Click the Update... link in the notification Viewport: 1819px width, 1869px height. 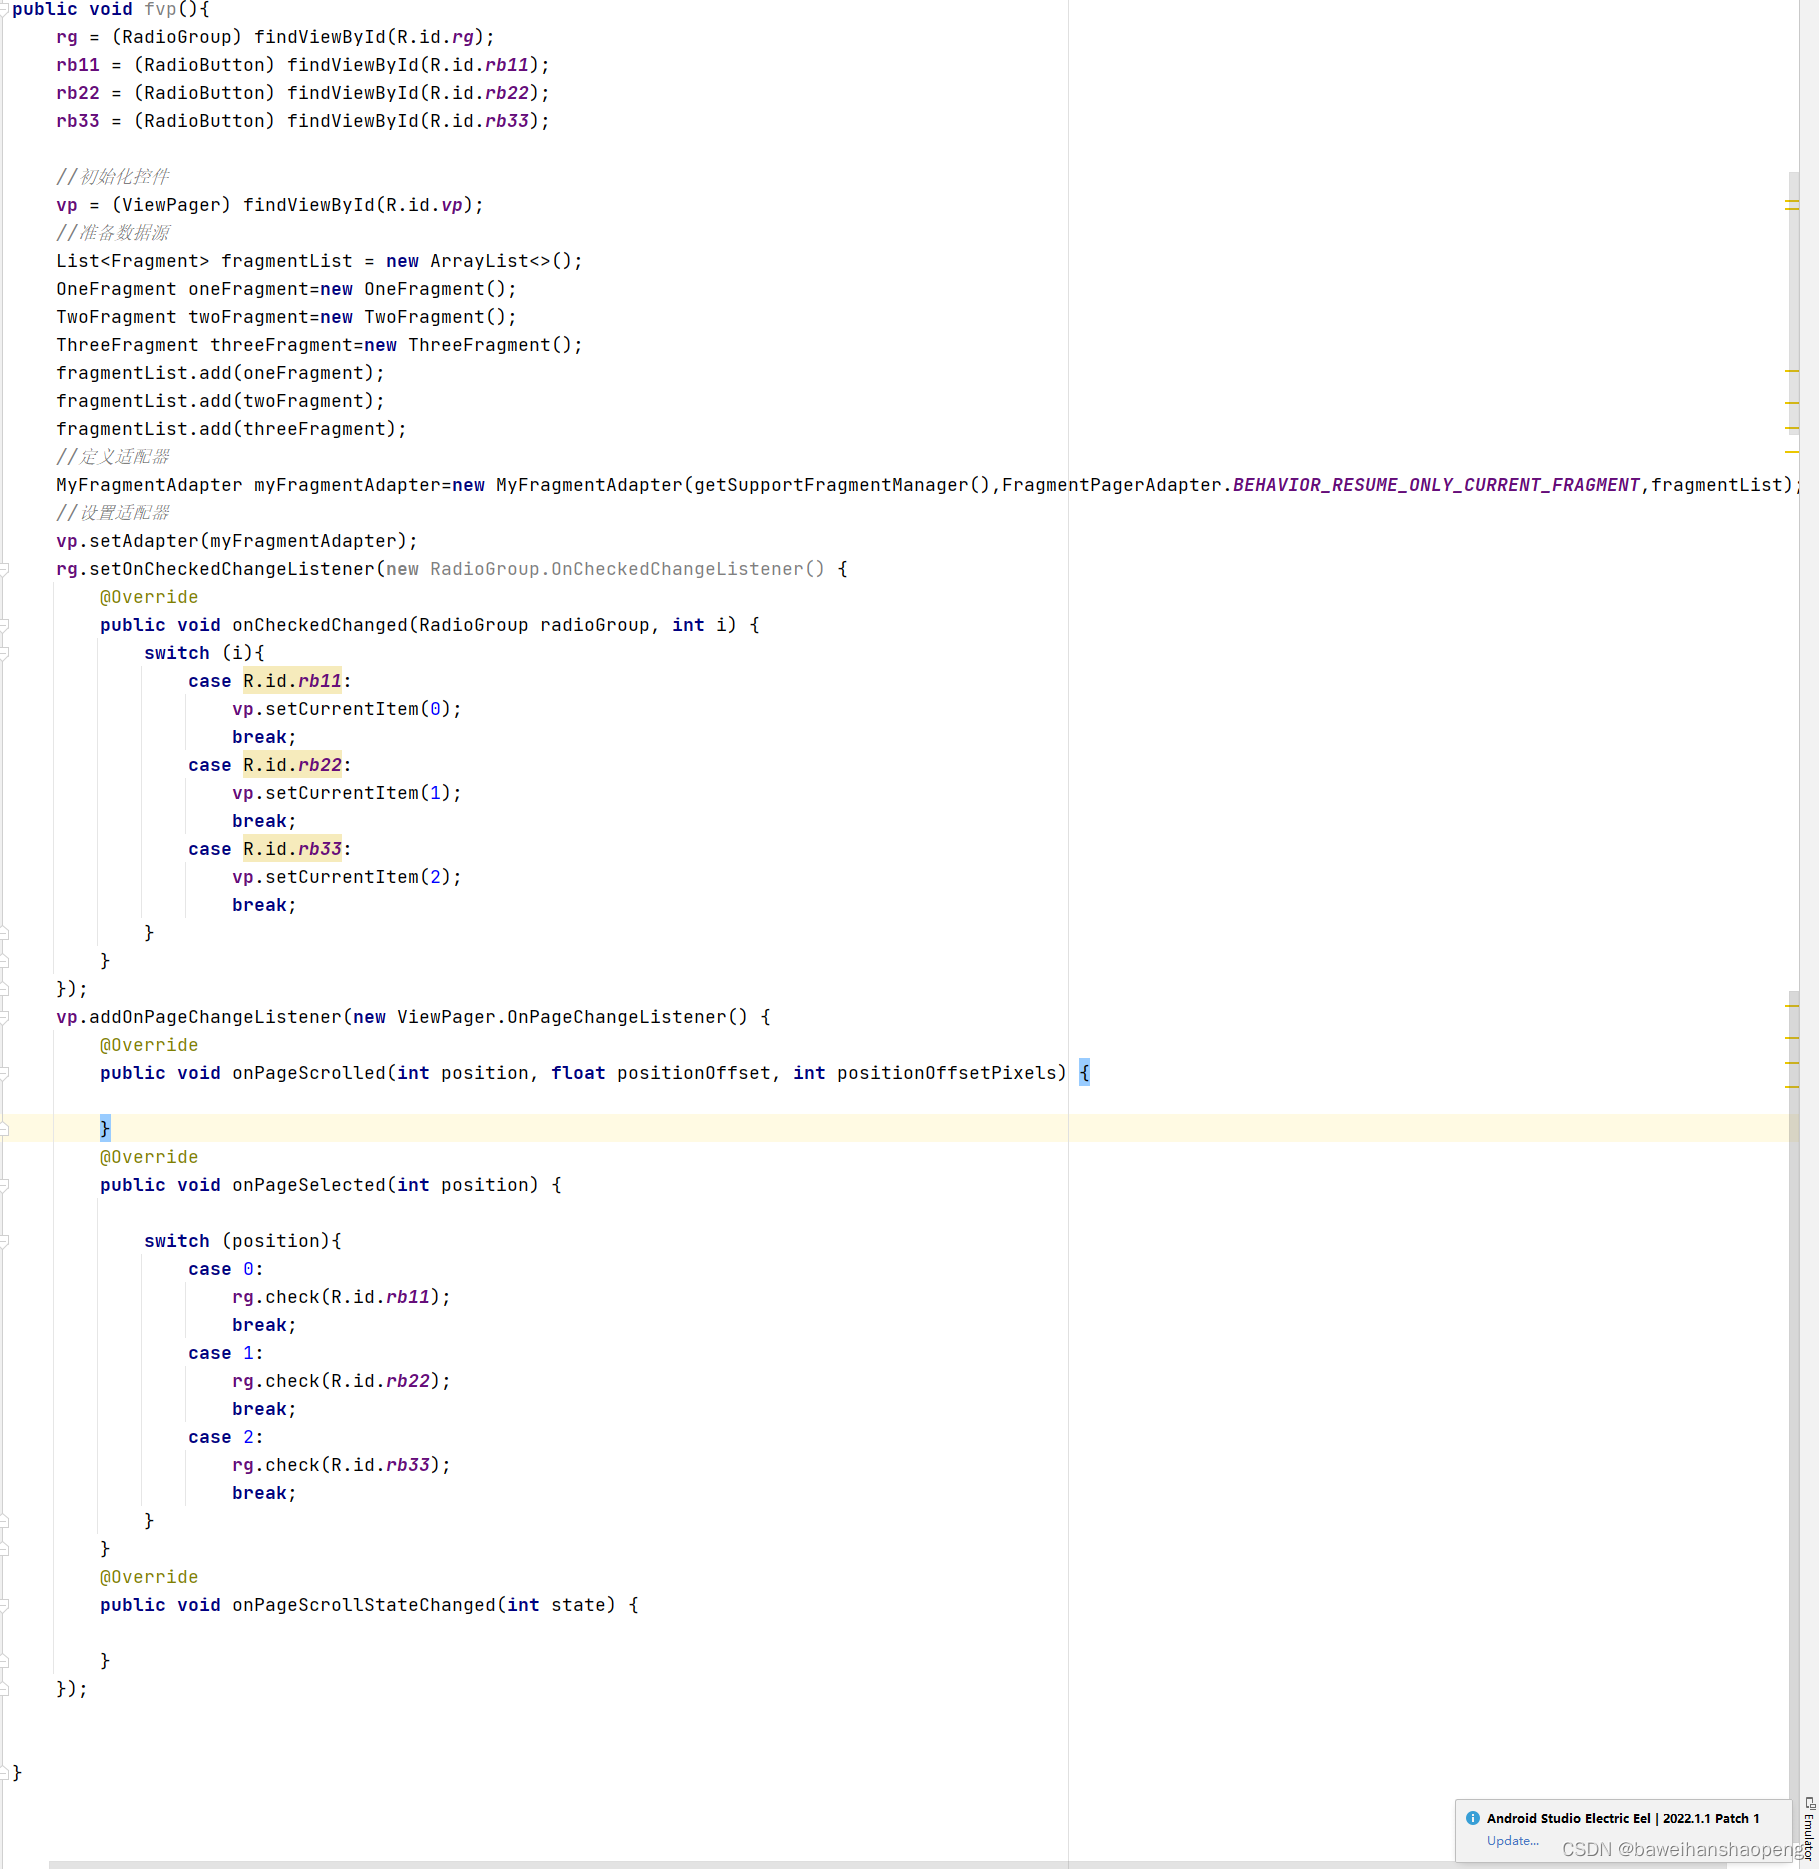pos(1513,1840)
